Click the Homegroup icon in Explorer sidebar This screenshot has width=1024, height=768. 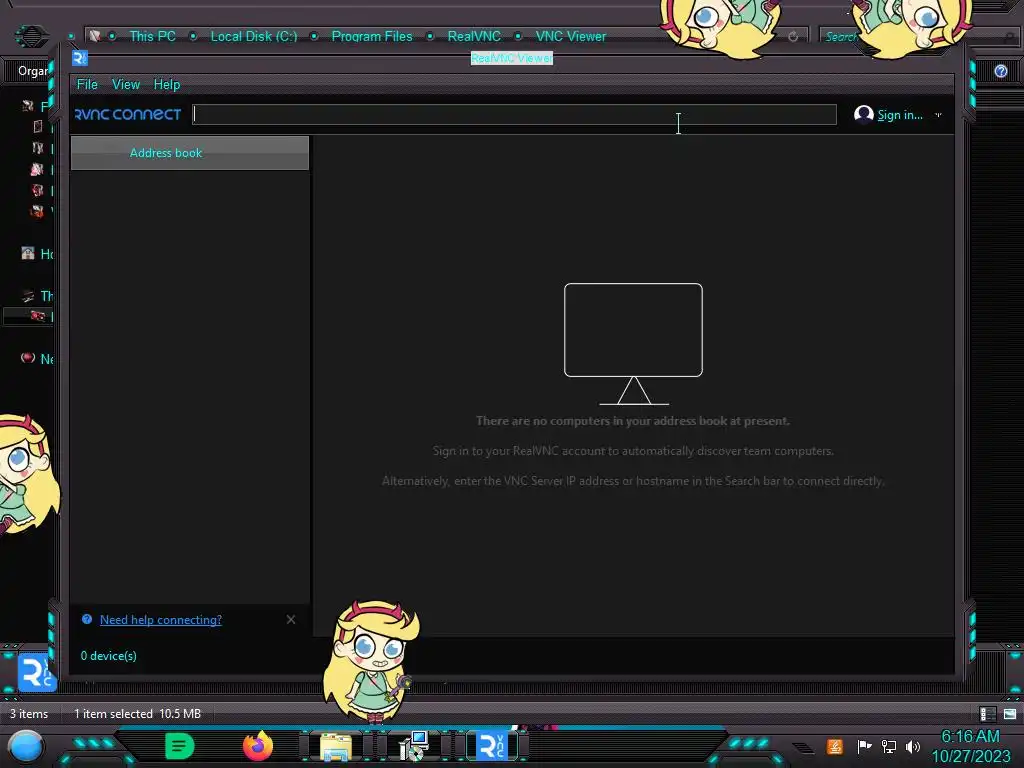(x=27, y=253)
